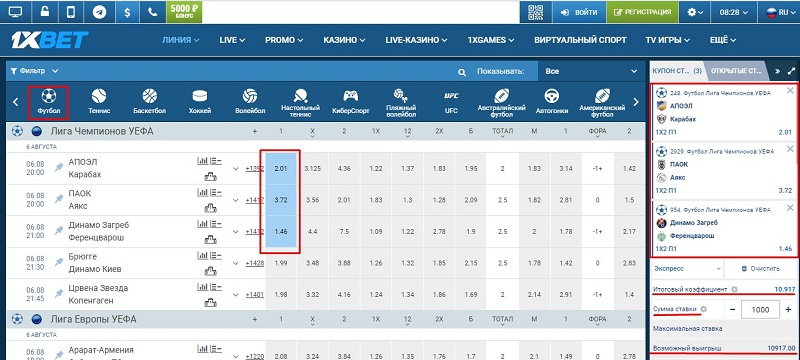The image size is (800, 360).
Task: Open the LIVE menu
Action: [232, 40]
